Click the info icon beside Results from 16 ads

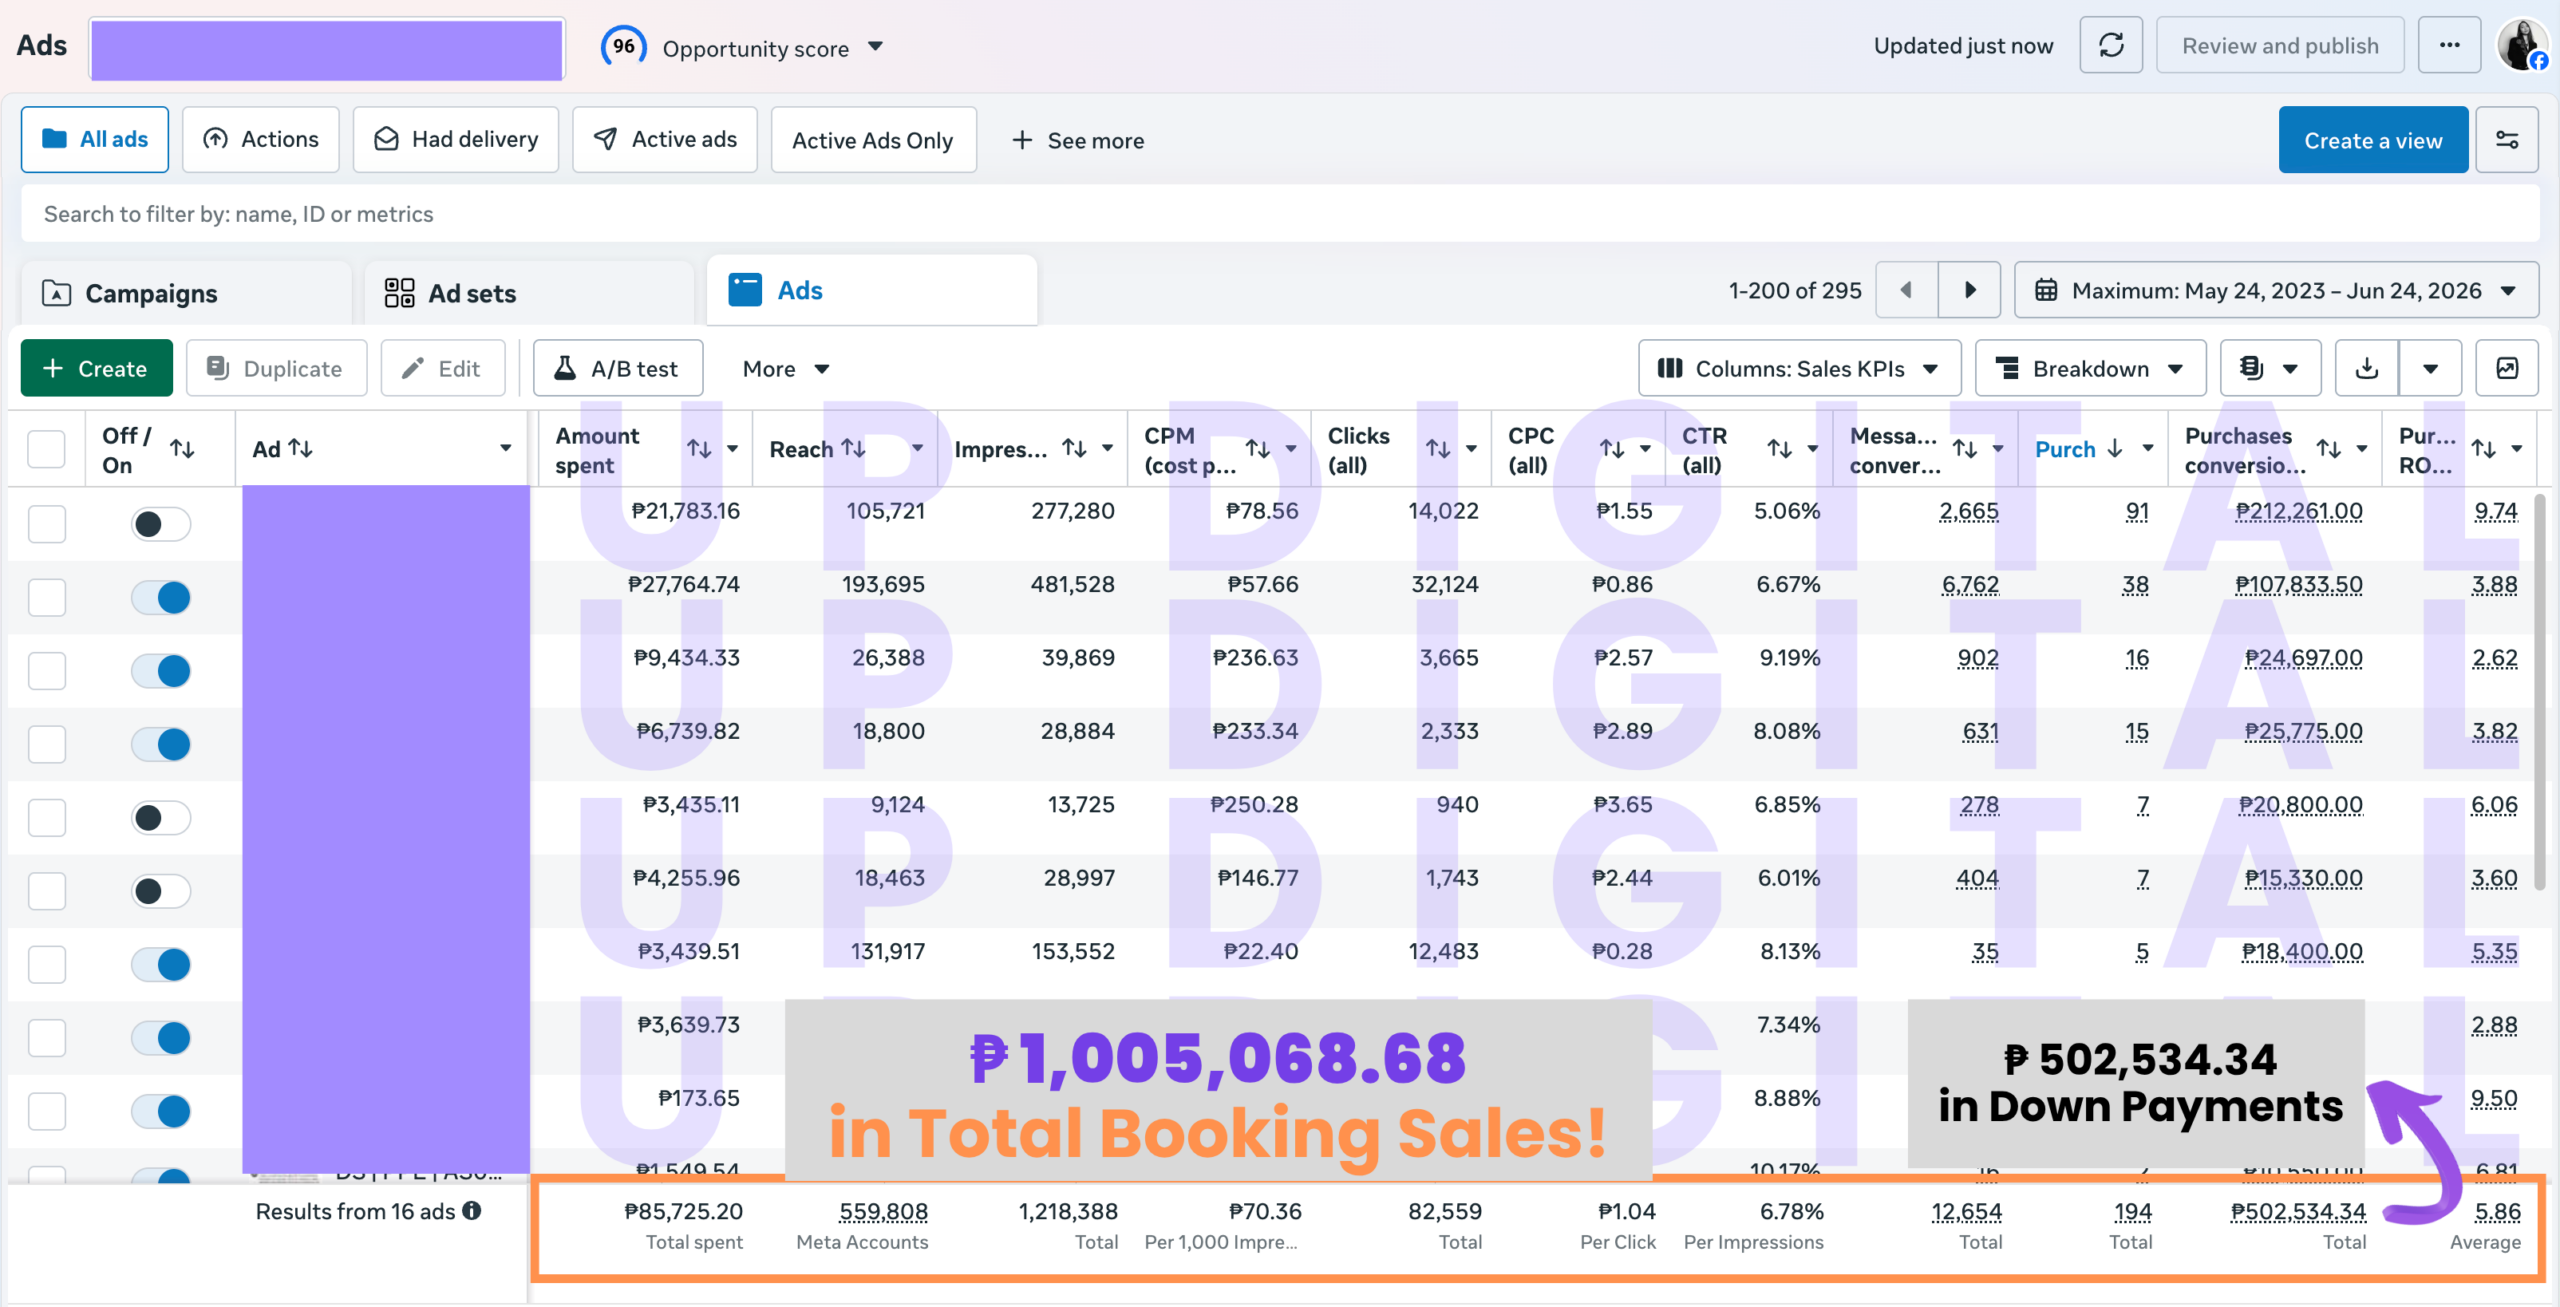click(472, 1211)
